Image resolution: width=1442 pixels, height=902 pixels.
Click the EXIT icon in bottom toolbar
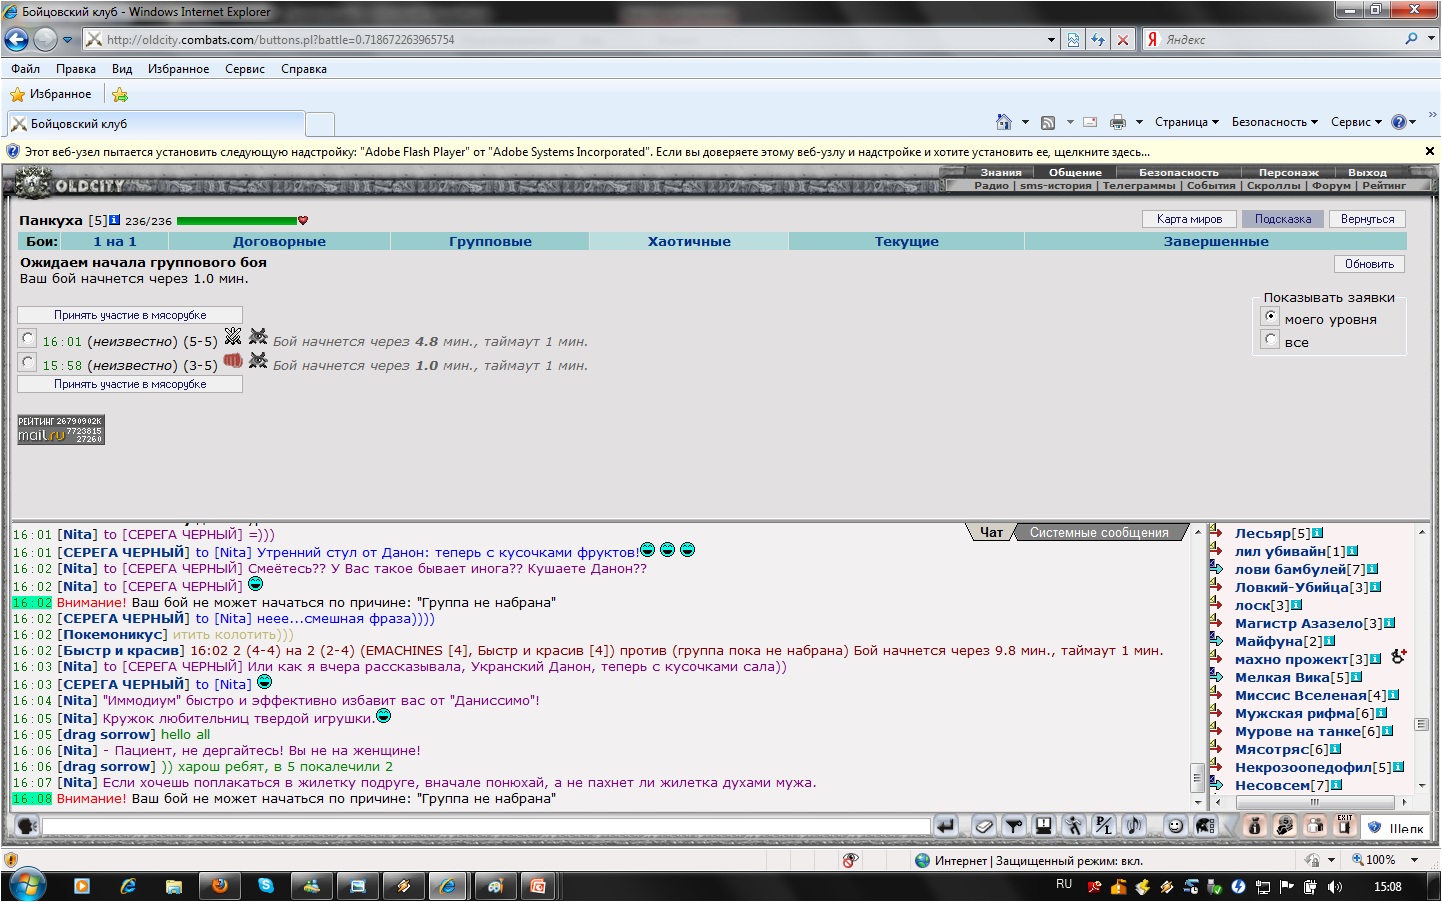(1345, 825)
